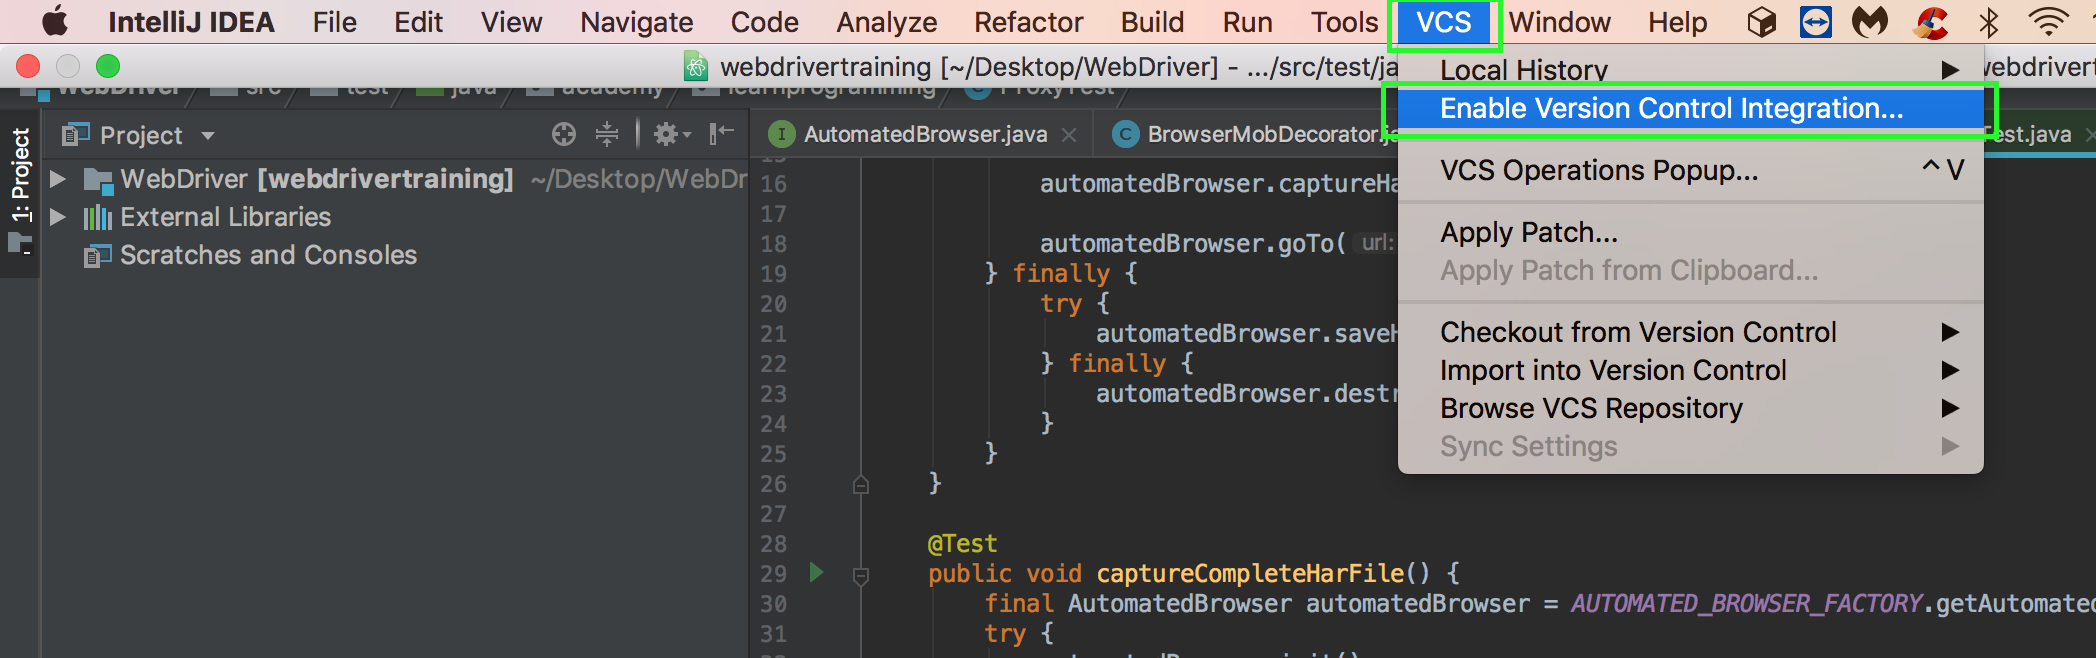Choose VCS Operations Popup... entry
Image resolution: width=2096 pixels, height=658 pixels.
point(1598,171)
